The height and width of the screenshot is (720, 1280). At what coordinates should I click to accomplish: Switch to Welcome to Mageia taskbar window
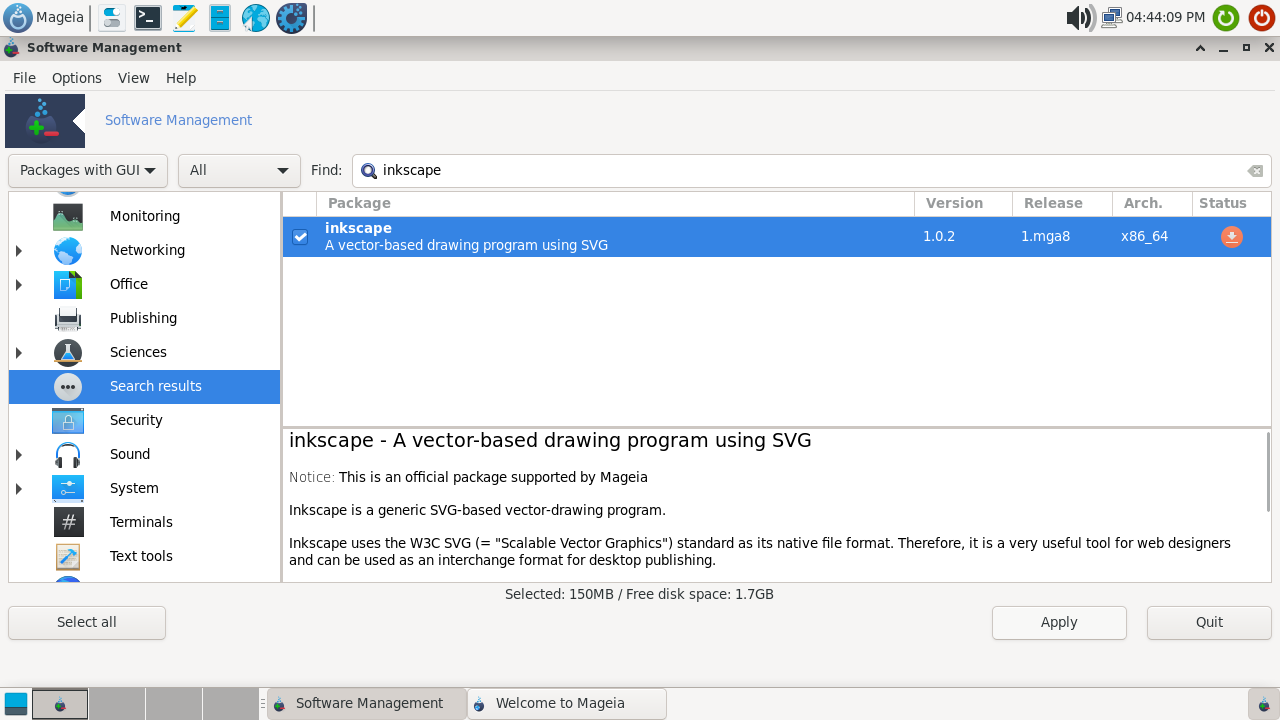click(566, 704)
